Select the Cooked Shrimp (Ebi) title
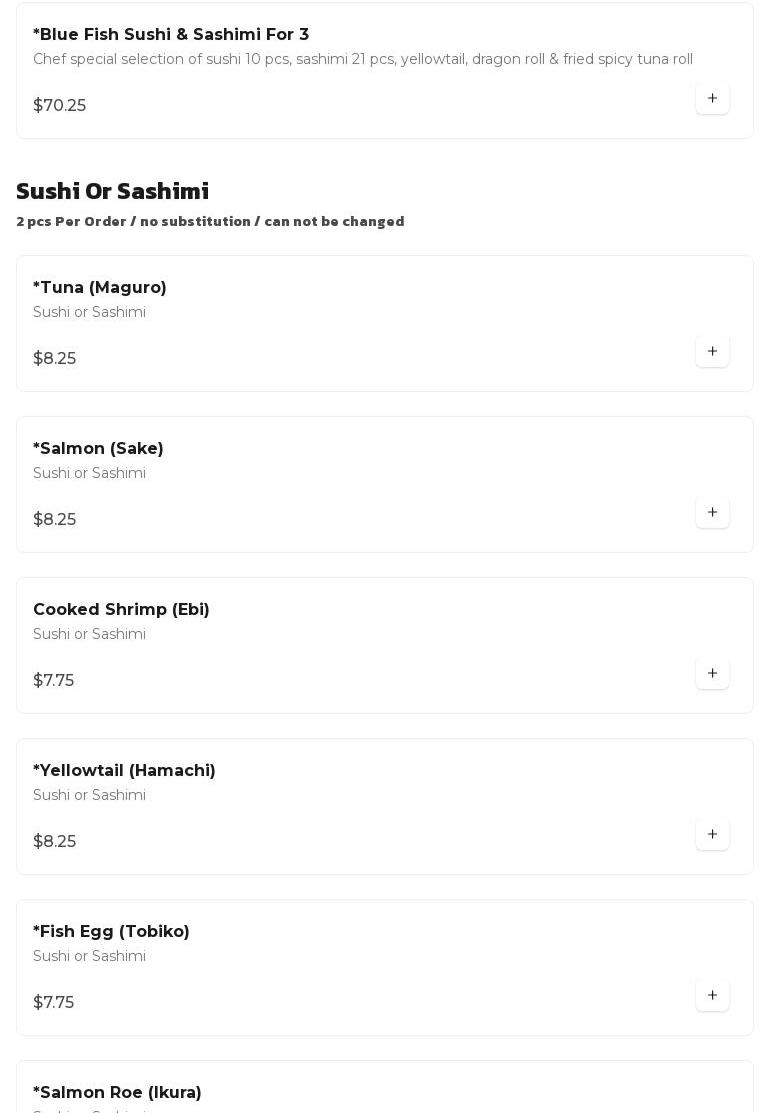 point(121,610)
